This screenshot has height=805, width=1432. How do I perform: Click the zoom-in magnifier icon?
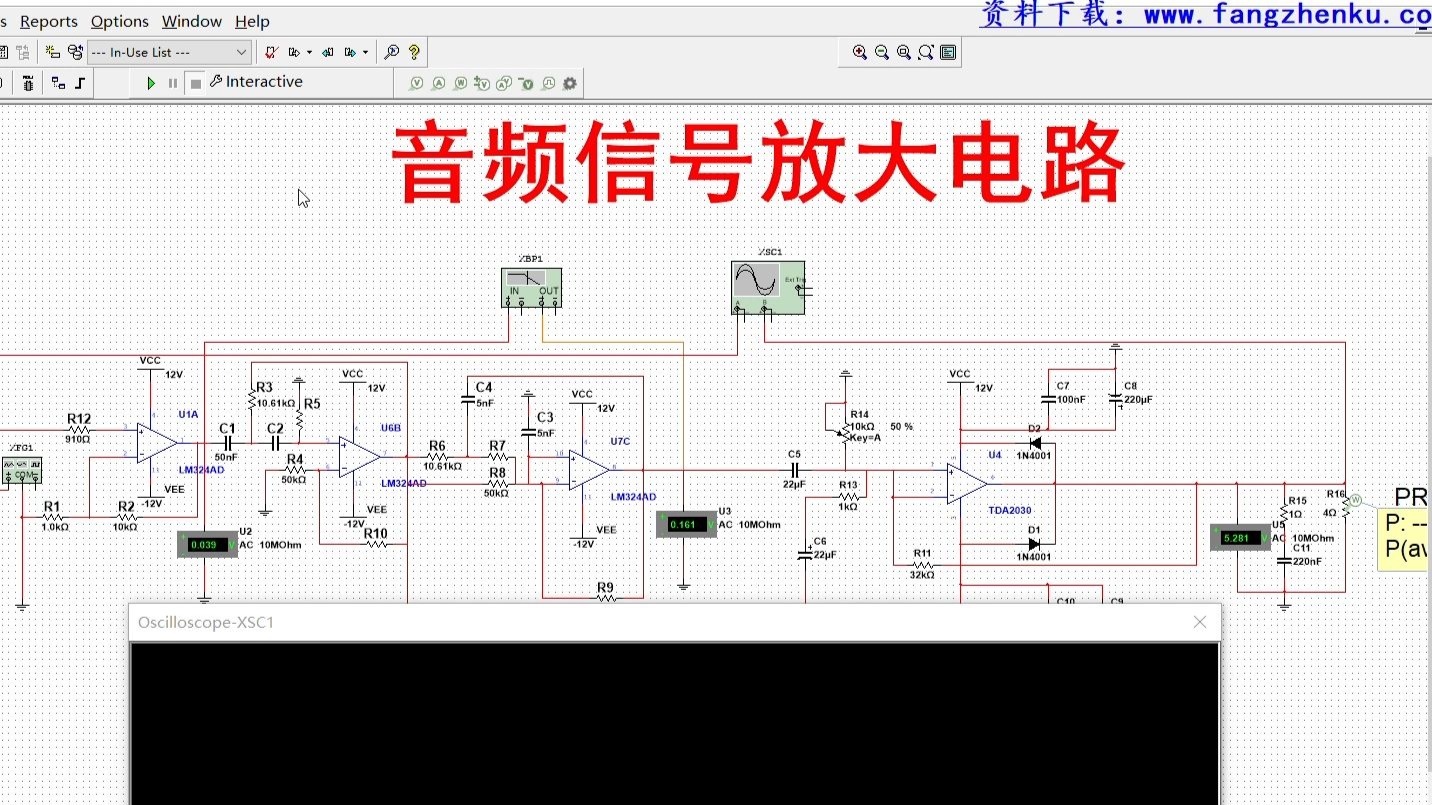(x=860, y=52)
